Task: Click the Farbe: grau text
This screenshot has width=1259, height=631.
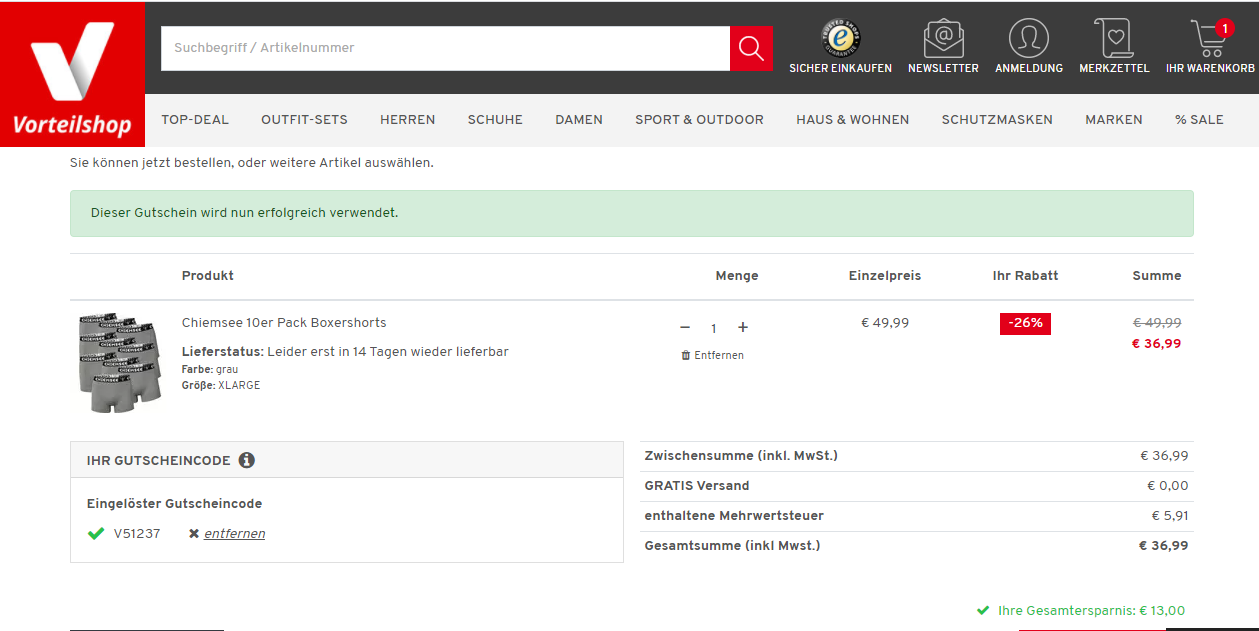Action: coord(210,369)
